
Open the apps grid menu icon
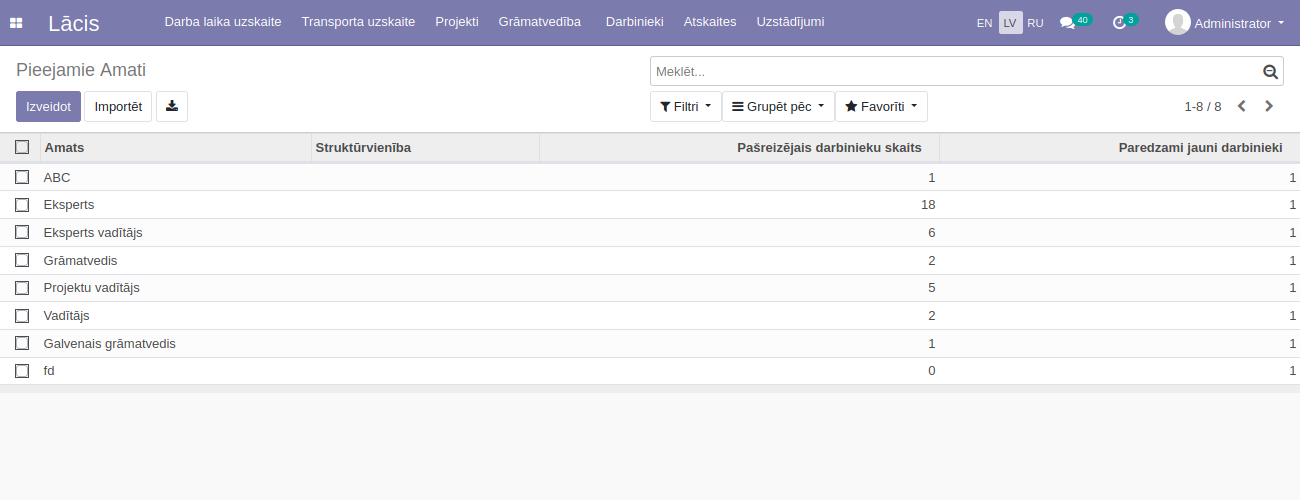(x=16, y=23)
